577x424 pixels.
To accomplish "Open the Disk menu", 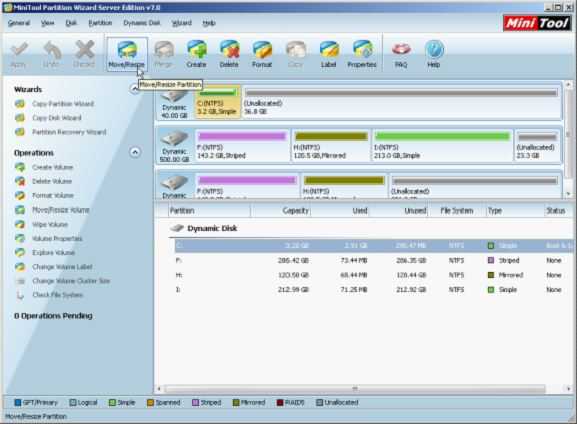I will tap(71, 23).
